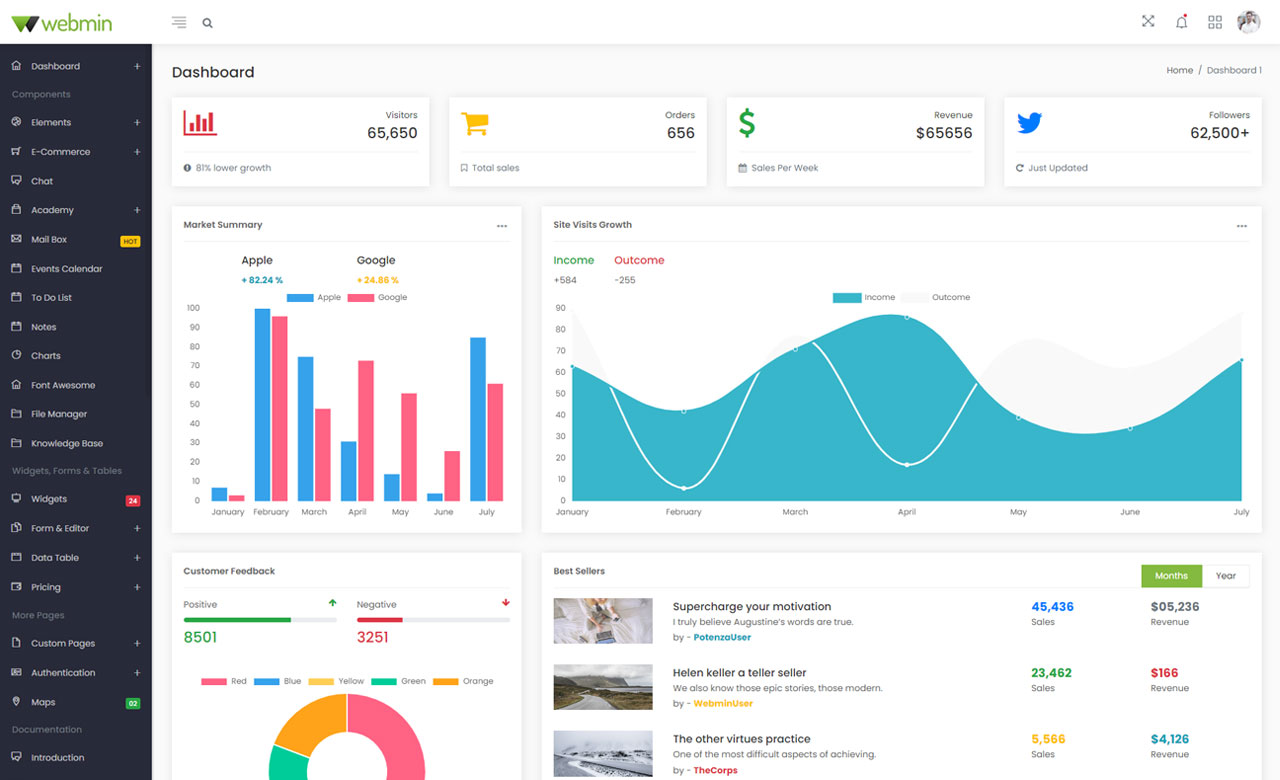Screen dimensions: 1280x780
Task: Click the Dashboard home icon in sidebar
Action: 16,66
